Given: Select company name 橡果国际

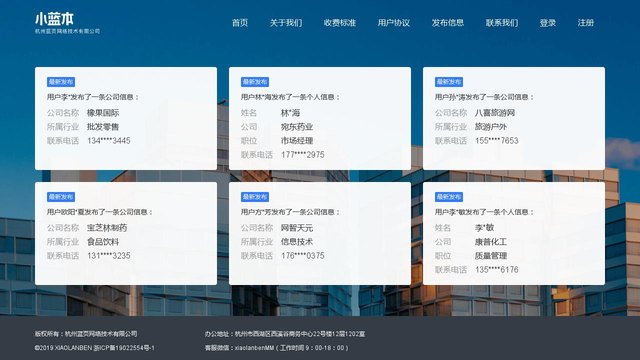Looking at the screenshot, I should [103, 113].
